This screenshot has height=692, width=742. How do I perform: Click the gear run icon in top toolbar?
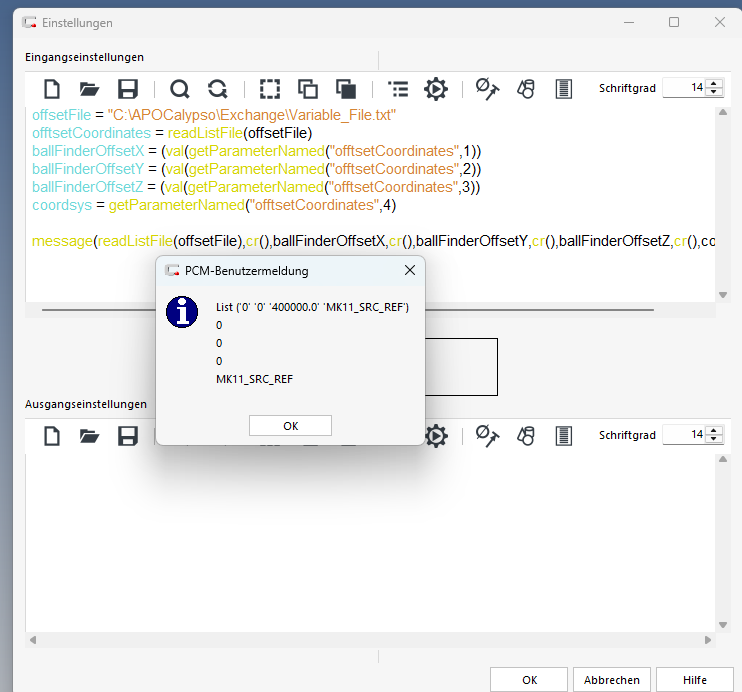[436, 89]
